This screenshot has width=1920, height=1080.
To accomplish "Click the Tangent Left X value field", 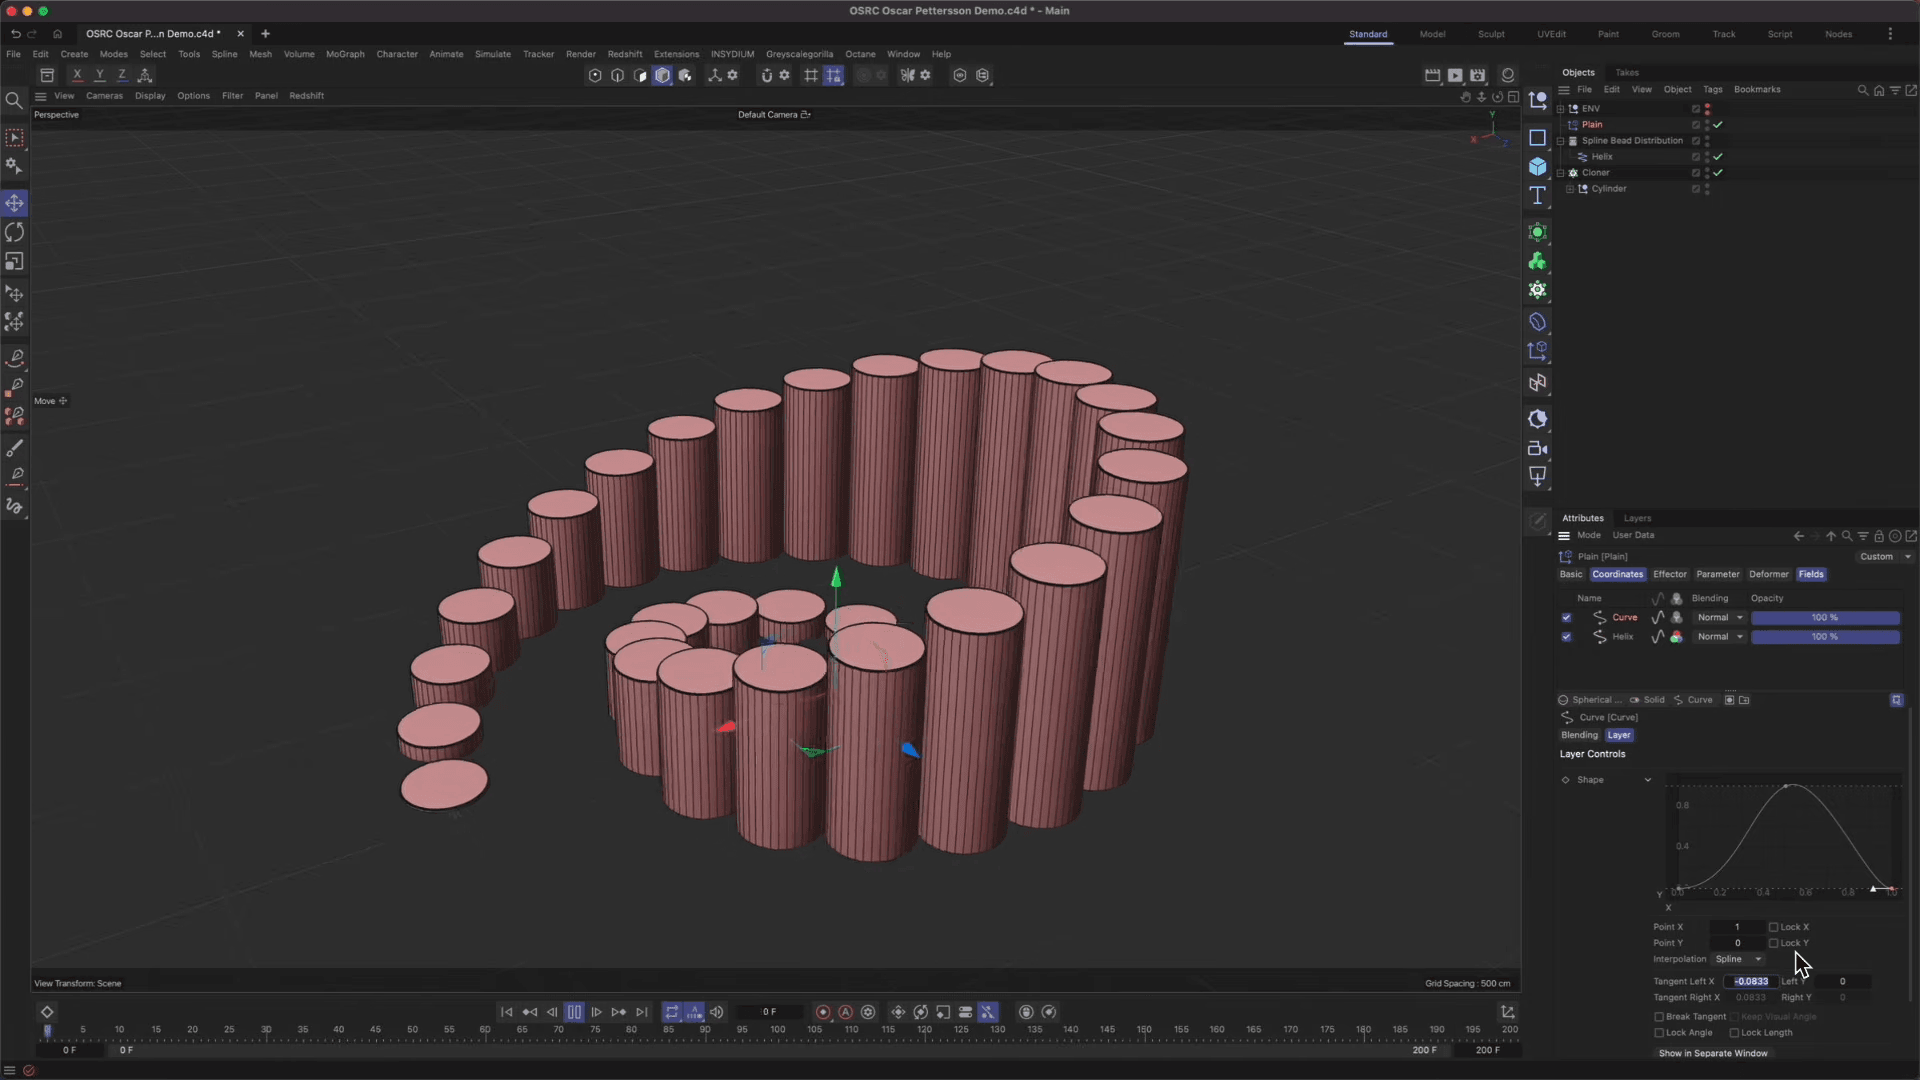I will 1750,981.
